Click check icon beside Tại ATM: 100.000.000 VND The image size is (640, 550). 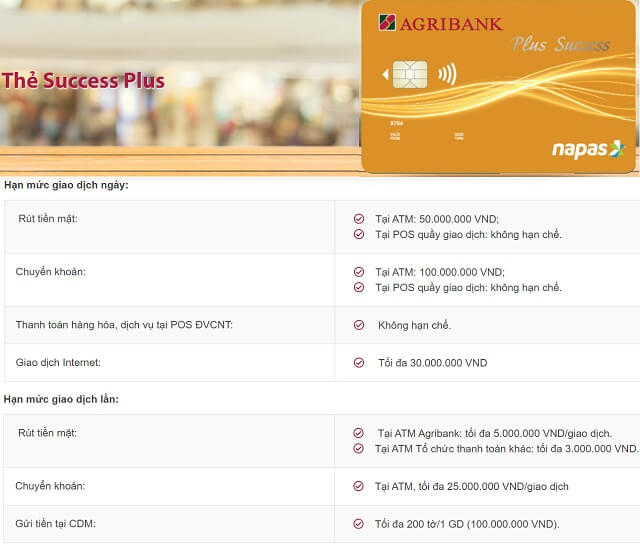[x=359, y=272]
